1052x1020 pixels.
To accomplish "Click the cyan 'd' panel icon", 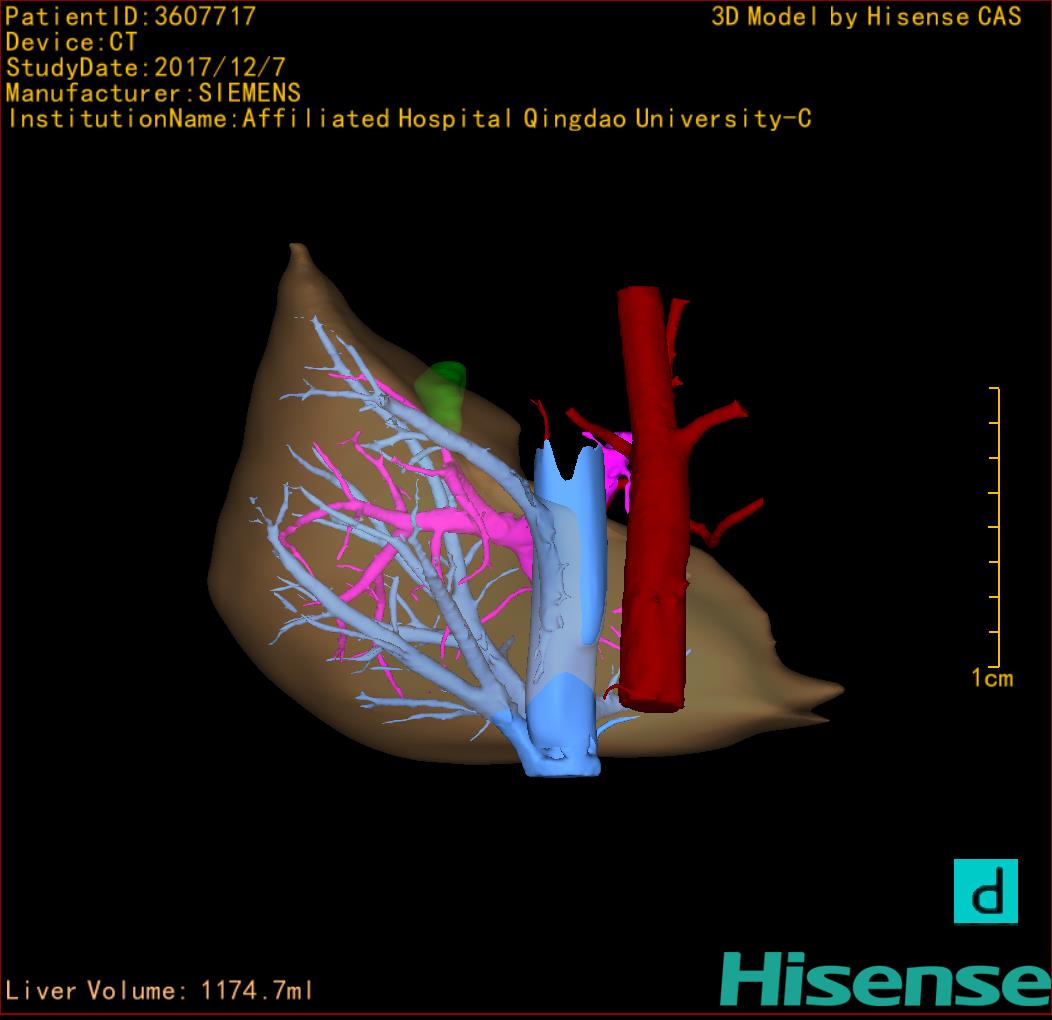I will click(x=986, y=891).
